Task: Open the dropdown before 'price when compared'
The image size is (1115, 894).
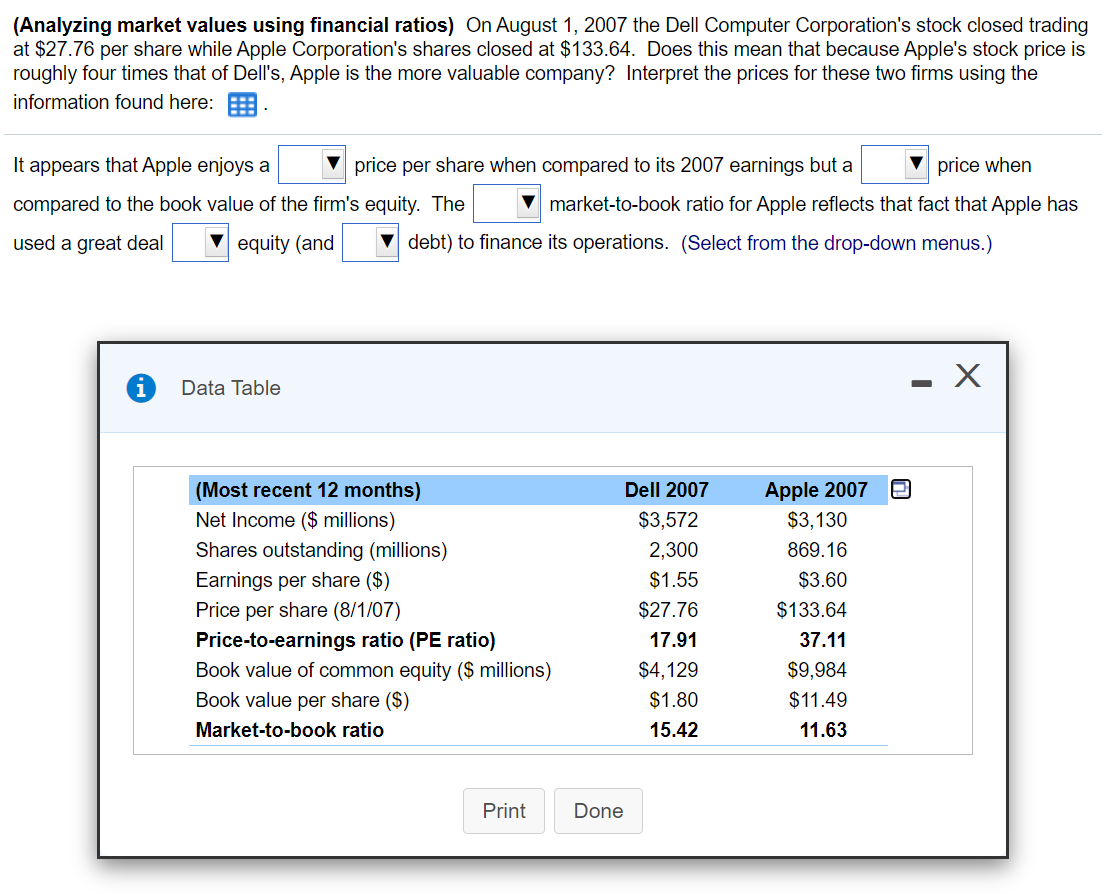Action: click(x=894, y=164)
